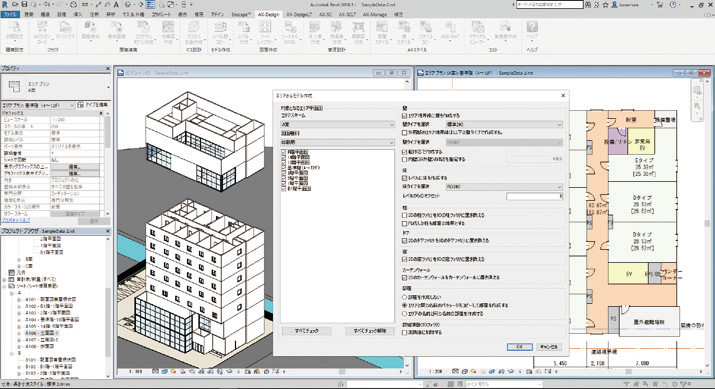Image resolution: width=715 pixels, height=389 pixels.
Task: Open the Revit application menu R icon
Action: (x=5, y=5)
